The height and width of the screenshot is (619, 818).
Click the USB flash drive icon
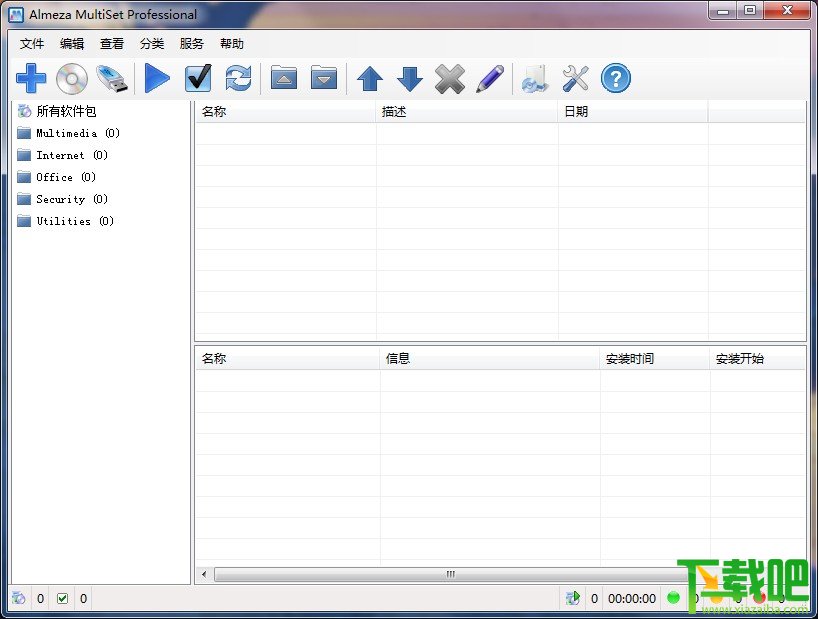pyautogui.click(x=112, y=79)
